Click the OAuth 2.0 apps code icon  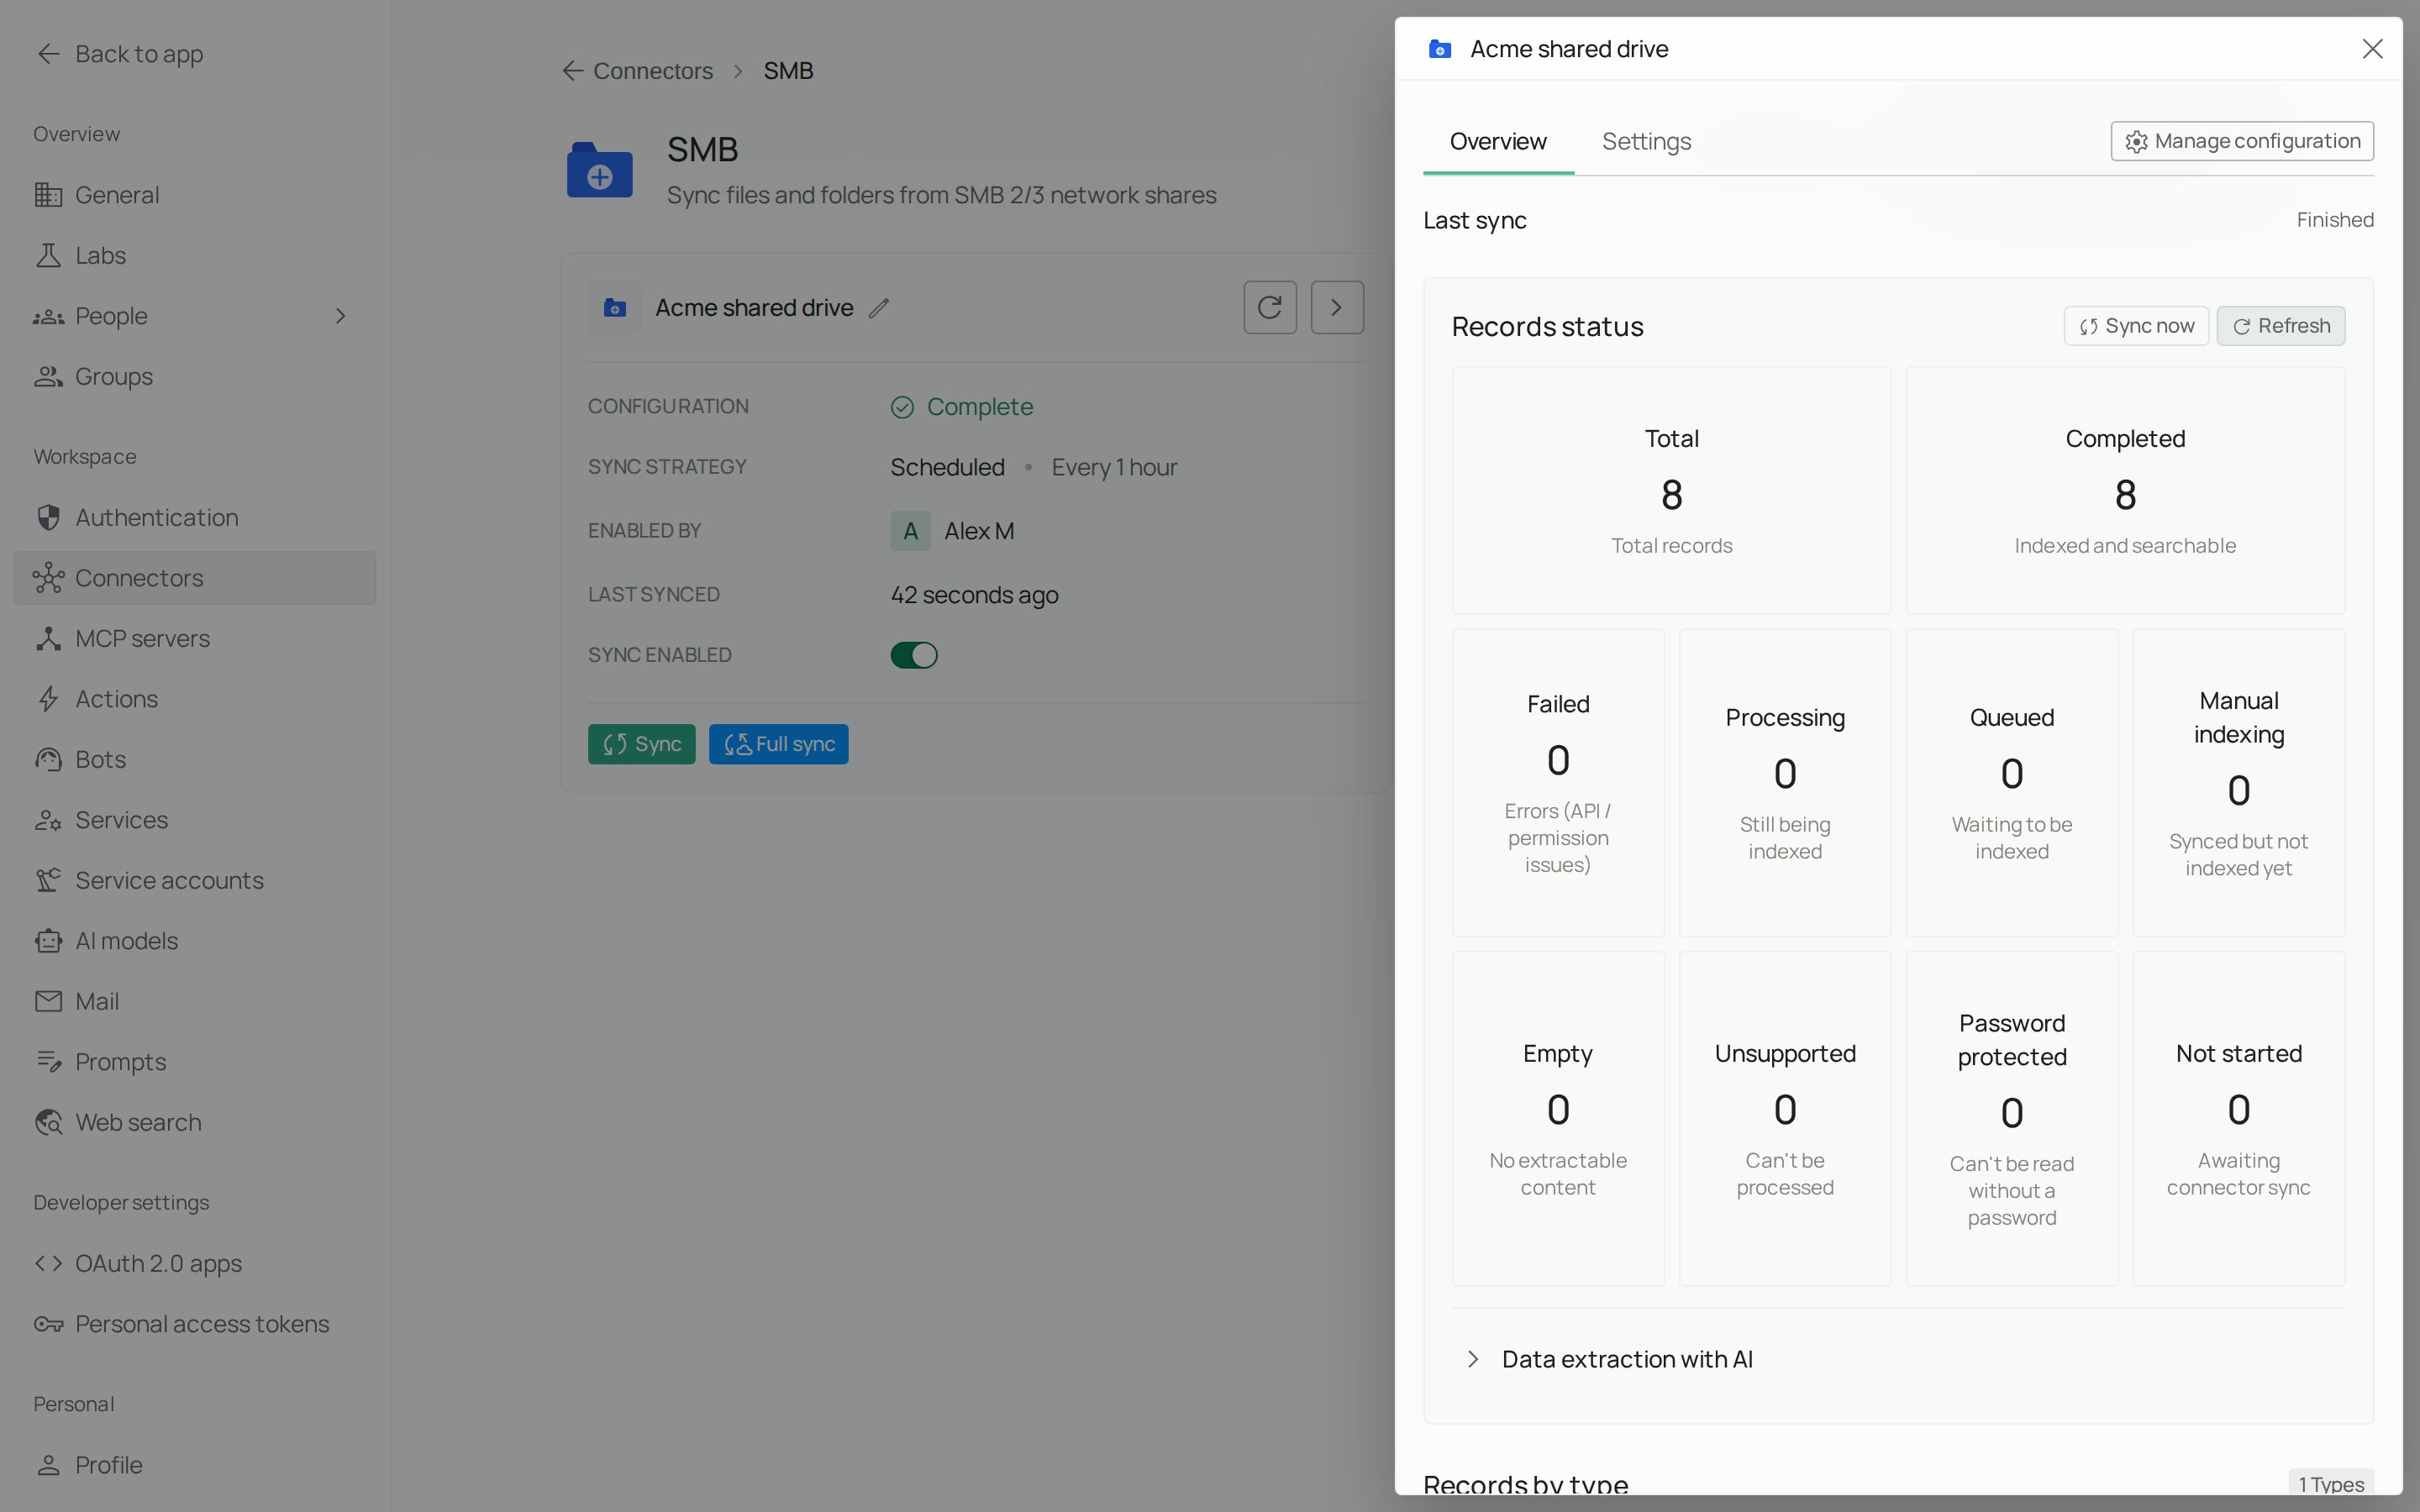tap(48, 1263)
